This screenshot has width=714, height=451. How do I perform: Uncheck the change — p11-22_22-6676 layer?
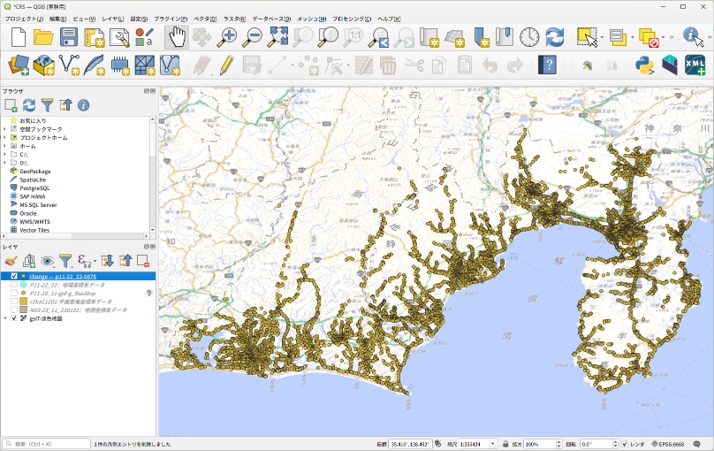click(x=14, y=276)
